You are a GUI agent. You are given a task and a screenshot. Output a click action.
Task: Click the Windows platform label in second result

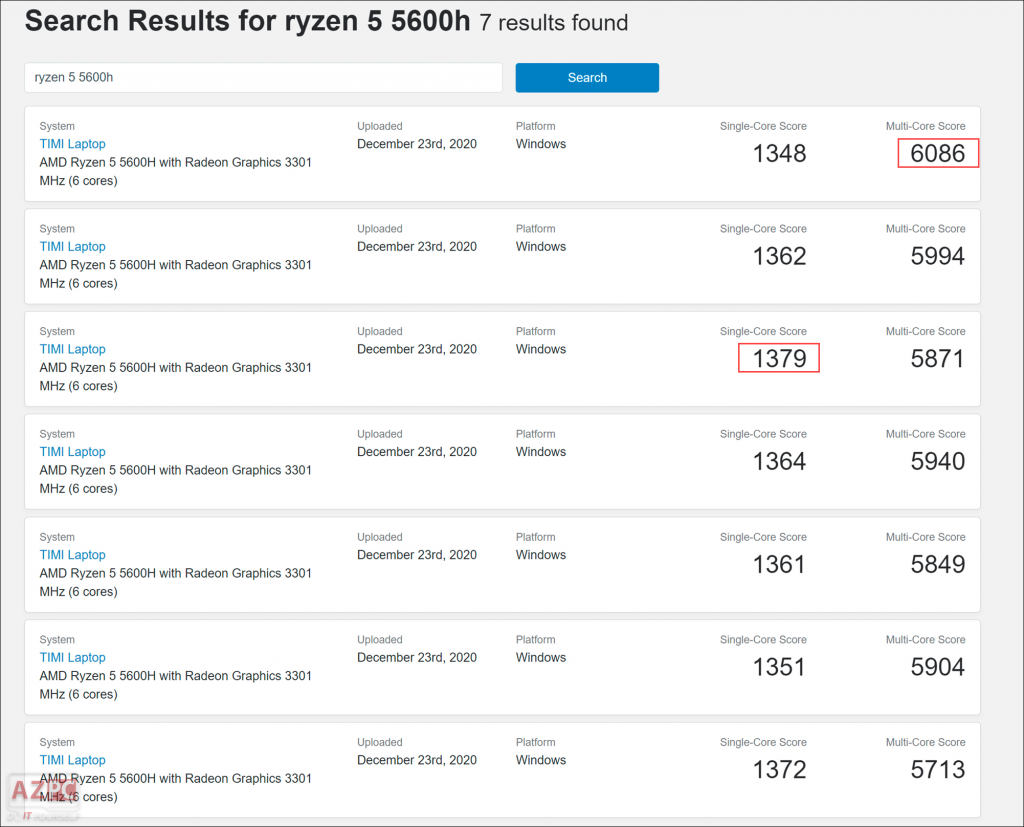pyautogui.click(x=540, y=246)
